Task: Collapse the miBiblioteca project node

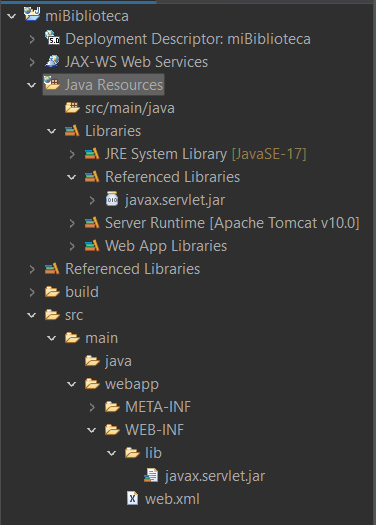Action: (x=12, y=16)
